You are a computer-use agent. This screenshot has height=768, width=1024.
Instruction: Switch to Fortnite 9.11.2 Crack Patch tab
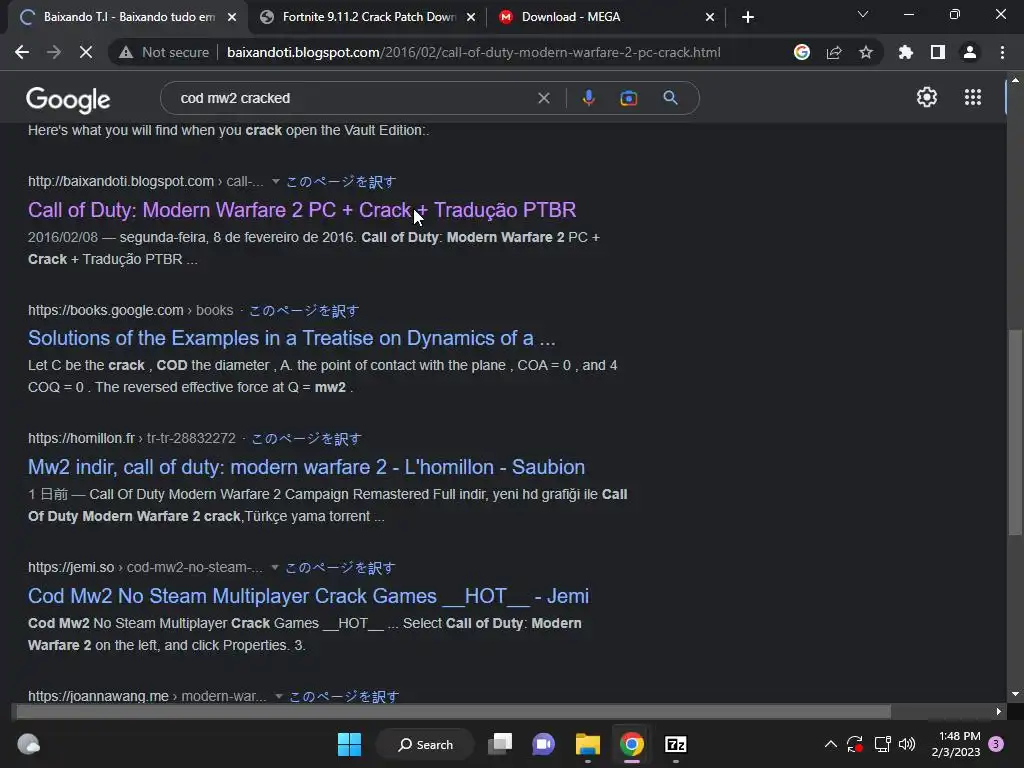pyautogui.click(x=367, y=17)
